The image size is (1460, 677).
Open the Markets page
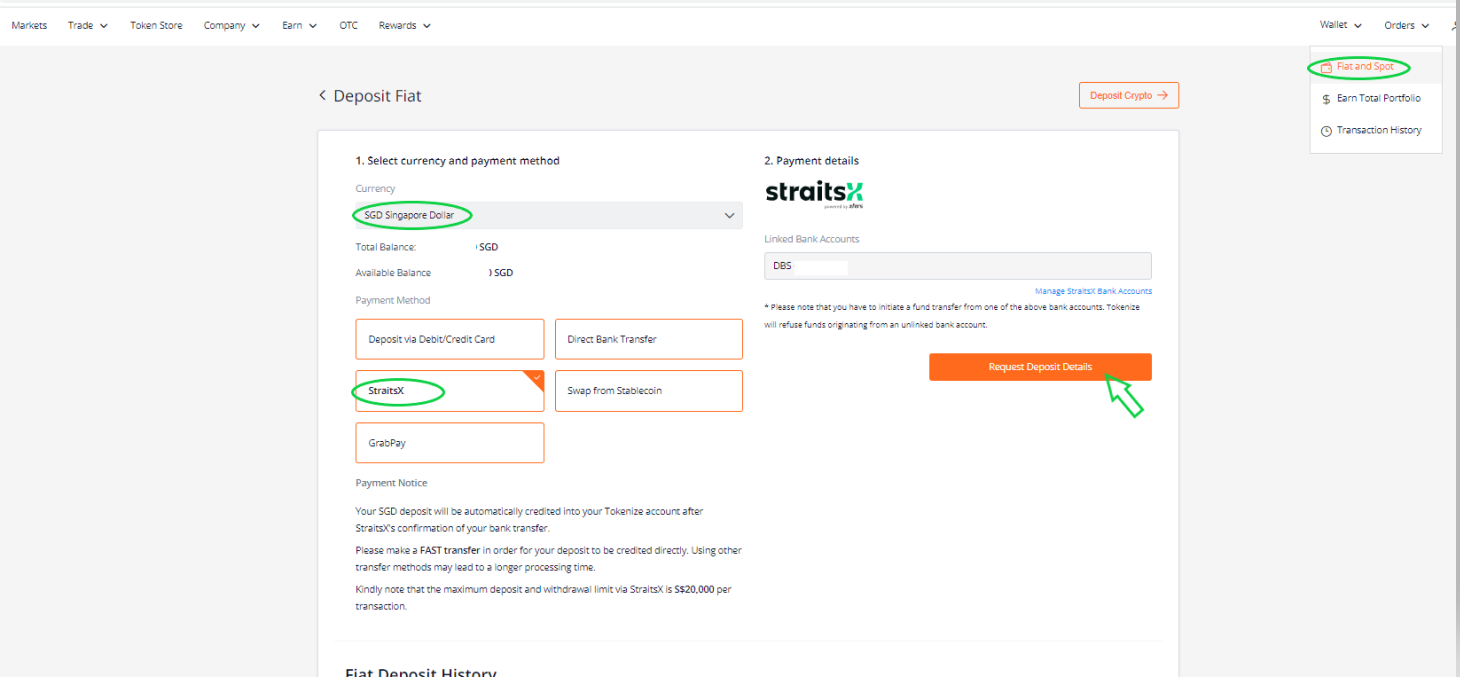tap(29, 26)
